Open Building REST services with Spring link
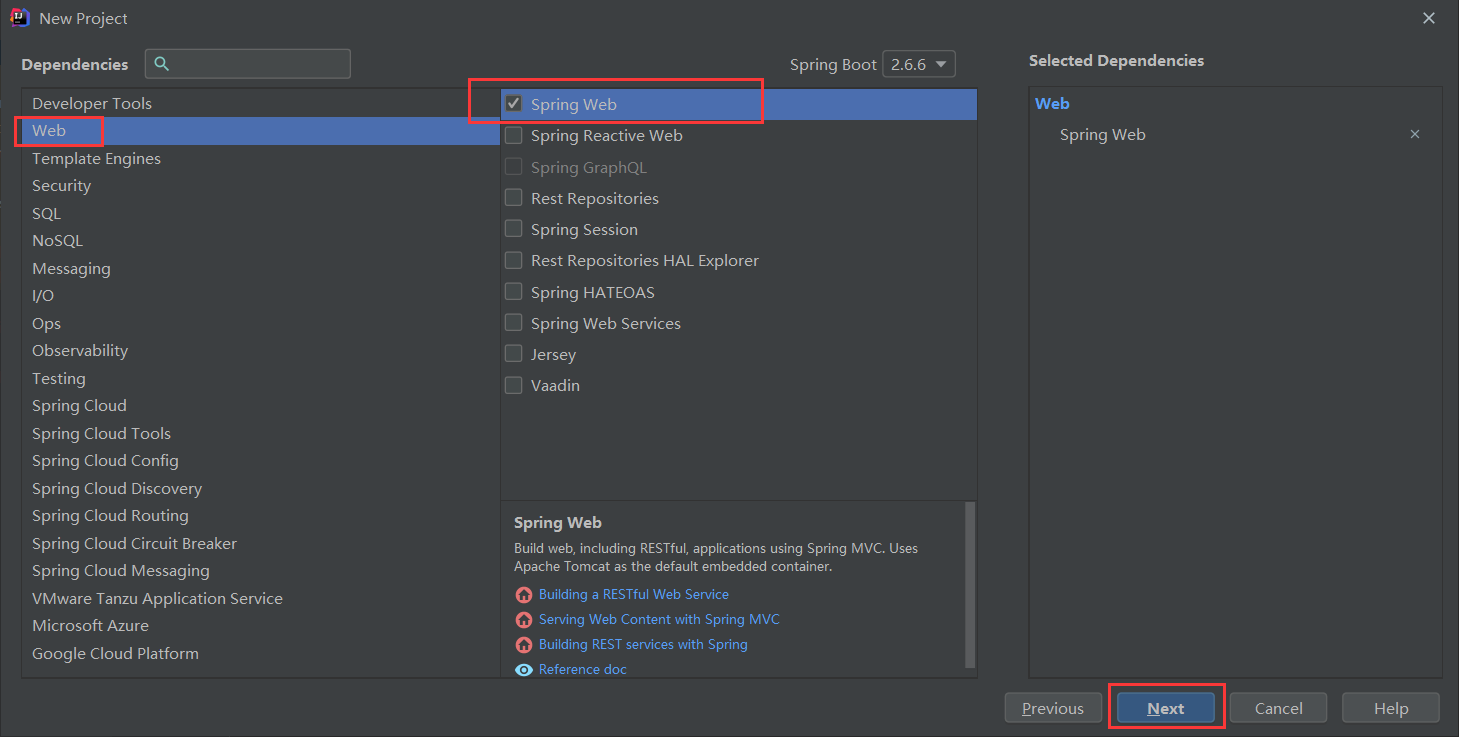The image size is (1459, 737). pos(643,644)
